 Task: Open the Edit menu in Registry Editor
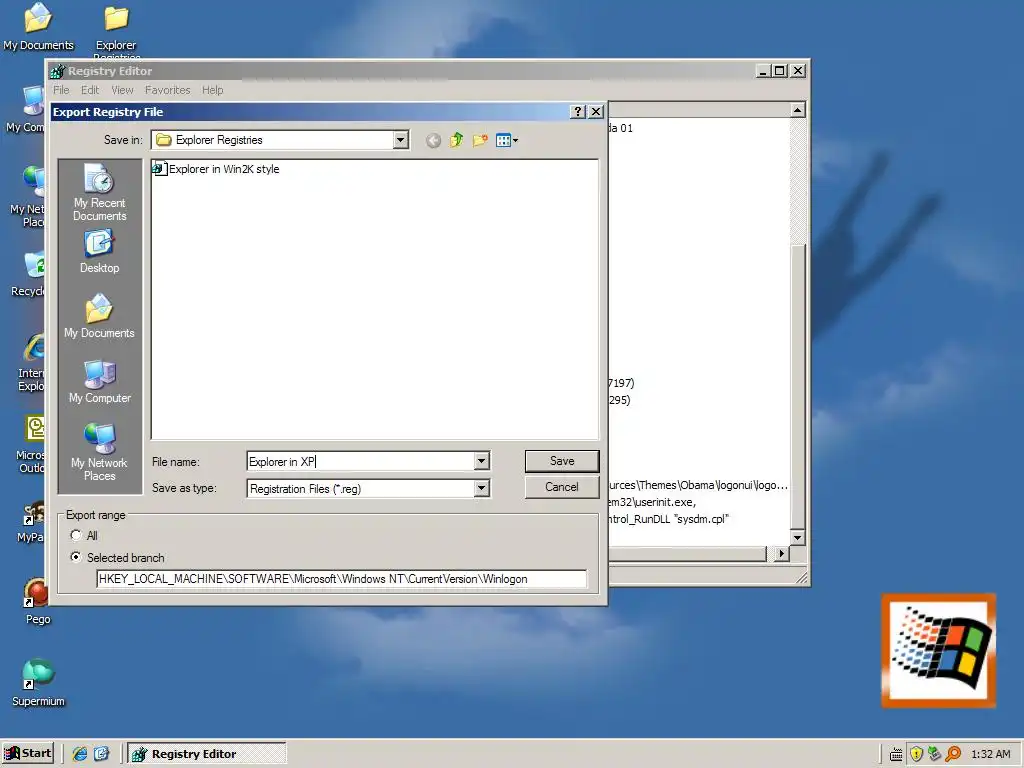pos(90,90)
